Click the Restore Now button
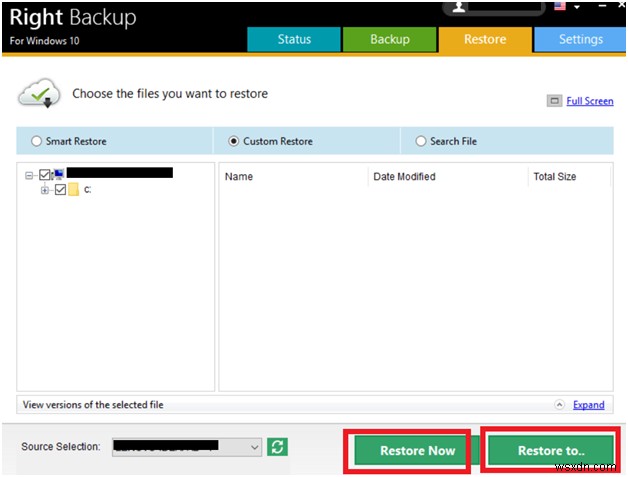 pyautogui.click(x=417, y=451)
